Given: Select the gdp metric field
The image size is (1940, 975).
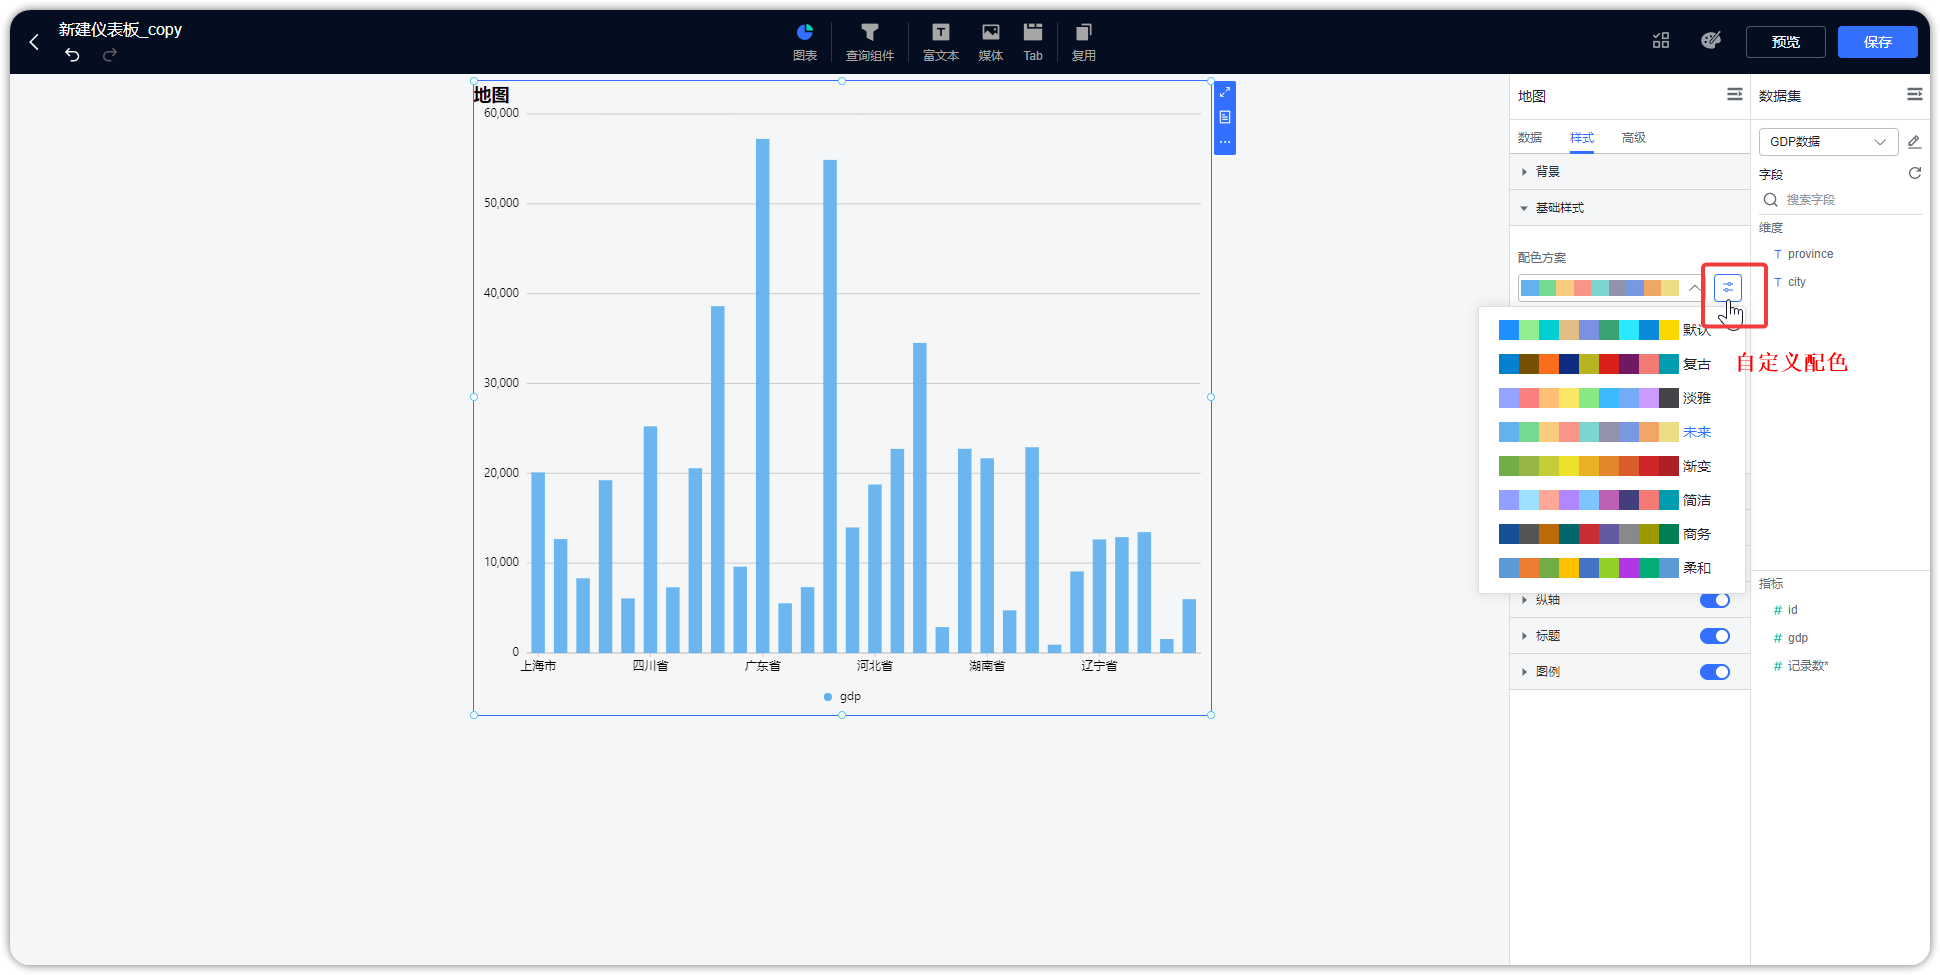Looking at the screenshot, I should (1797, 638).
